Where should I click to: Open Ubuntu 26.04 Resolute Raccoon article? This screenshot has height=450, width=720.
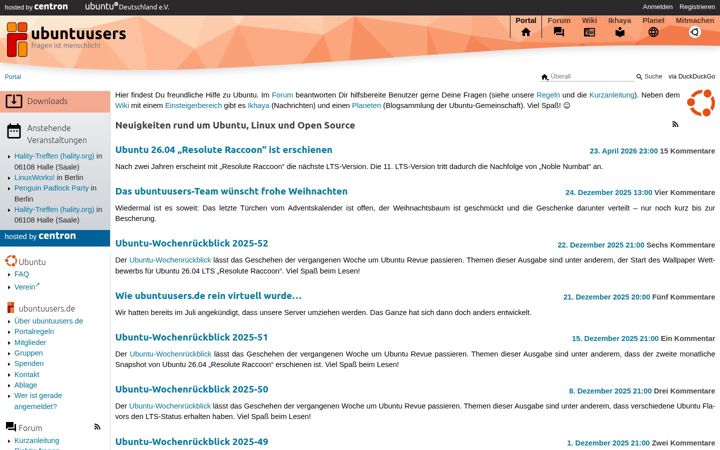(x=224, y=150)
